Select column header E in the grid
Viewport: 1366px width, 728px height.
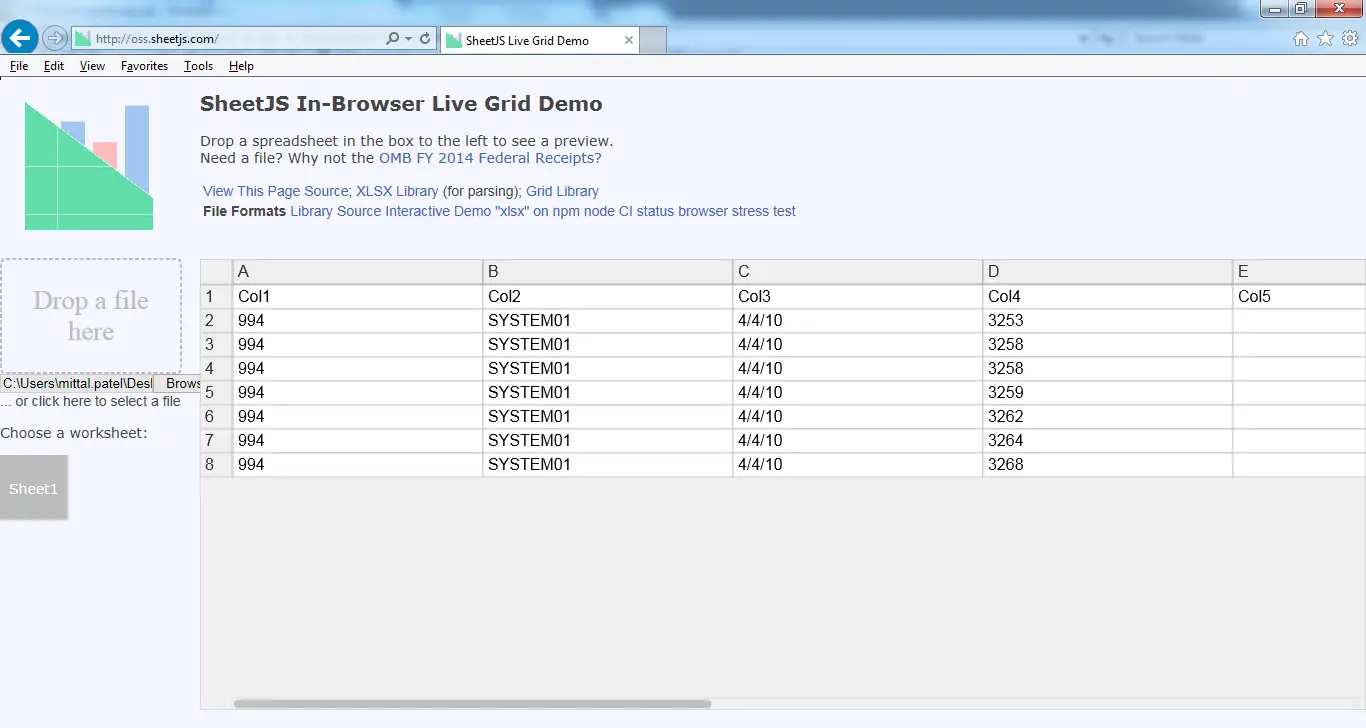1300,272
